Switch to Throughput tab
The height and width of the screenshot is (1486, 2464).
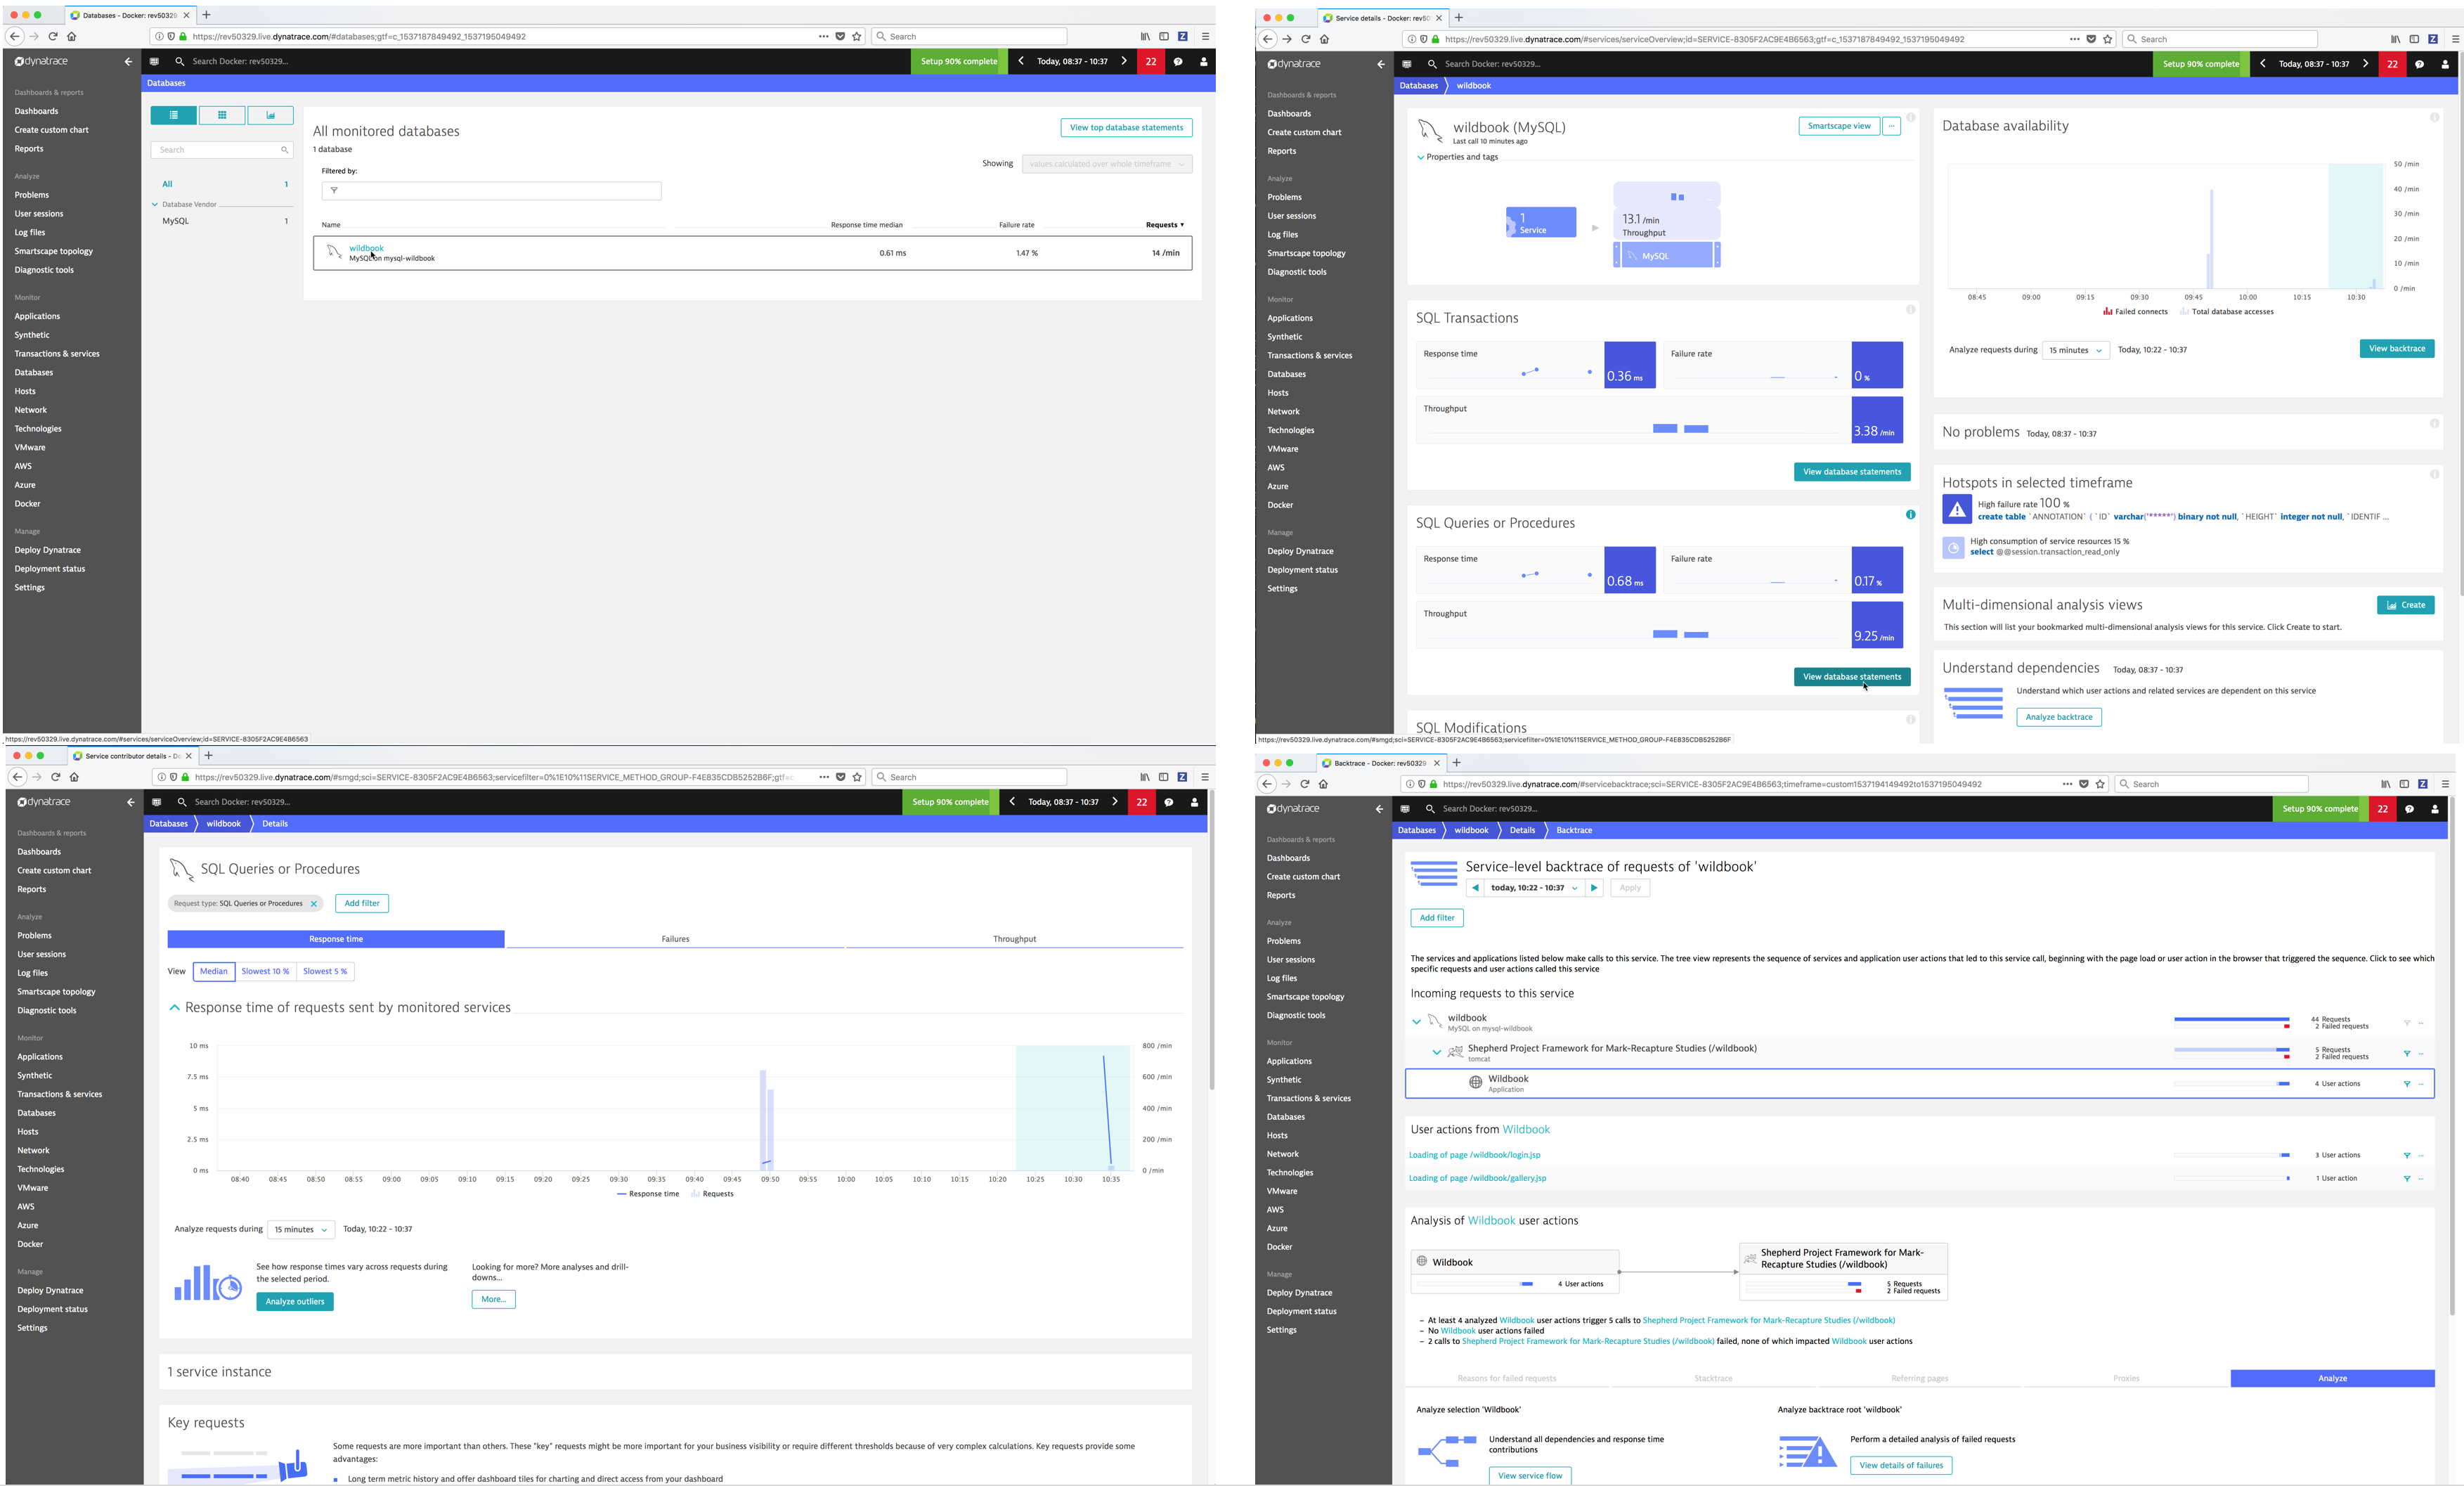(x=1014, y=939)
